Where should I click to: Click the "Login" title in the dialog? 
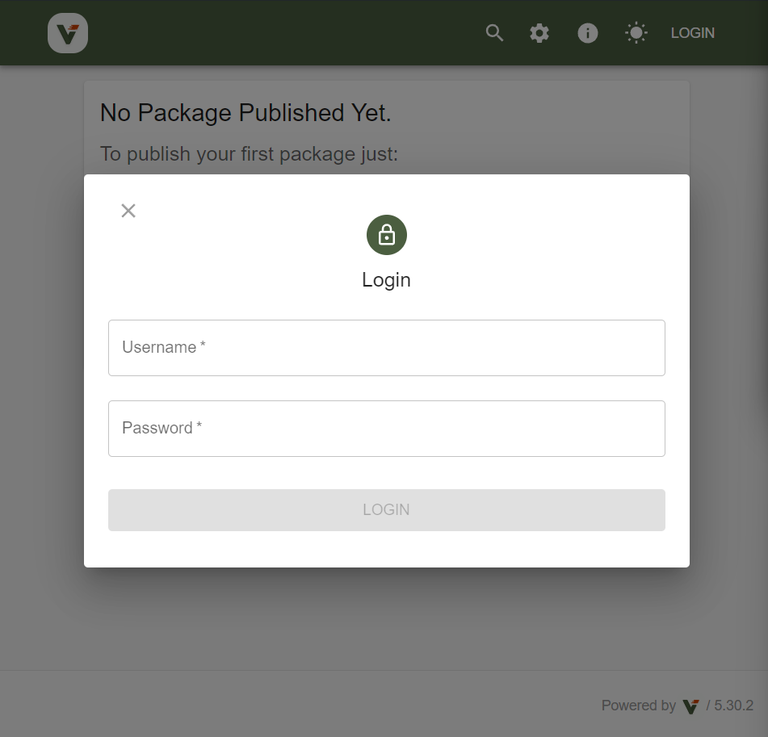point(386,280)
